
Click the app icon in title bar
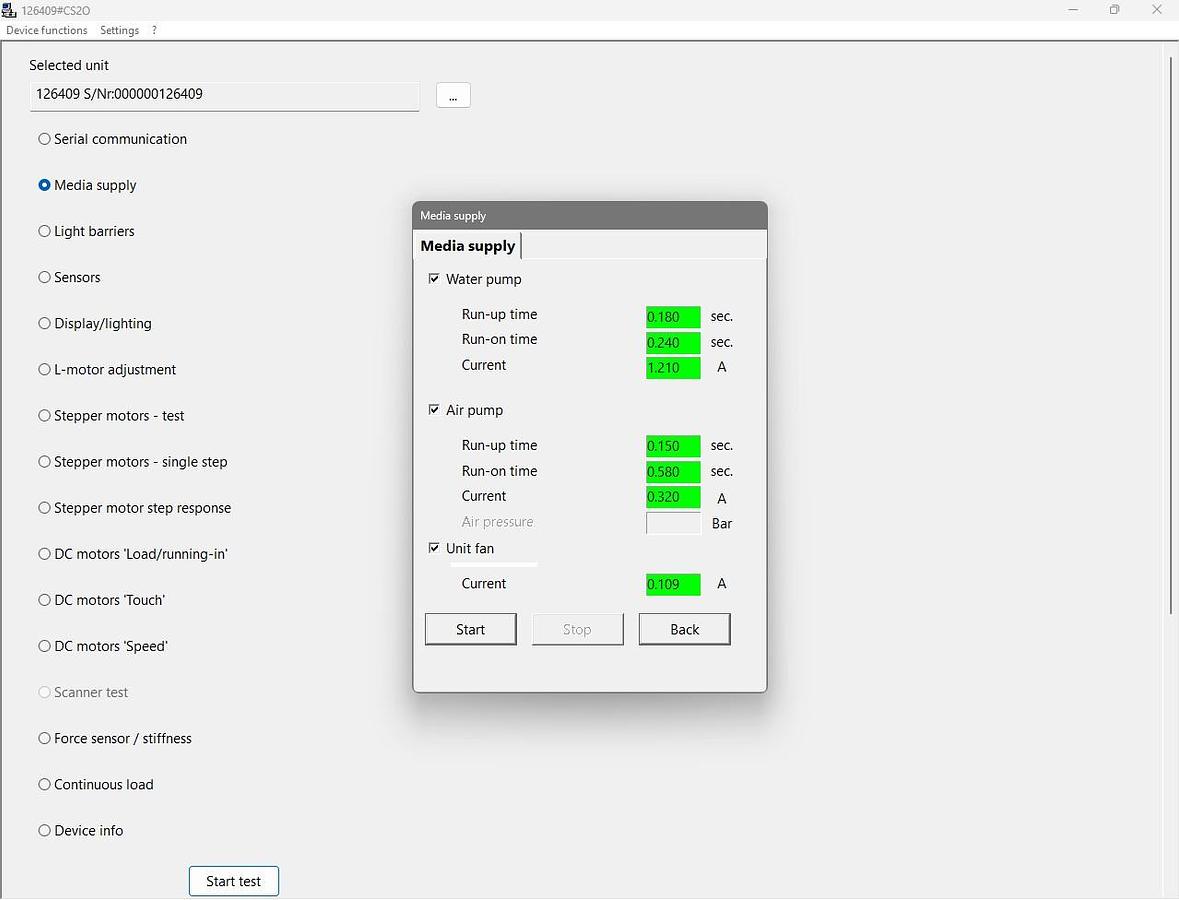click(x=10, y=10)
